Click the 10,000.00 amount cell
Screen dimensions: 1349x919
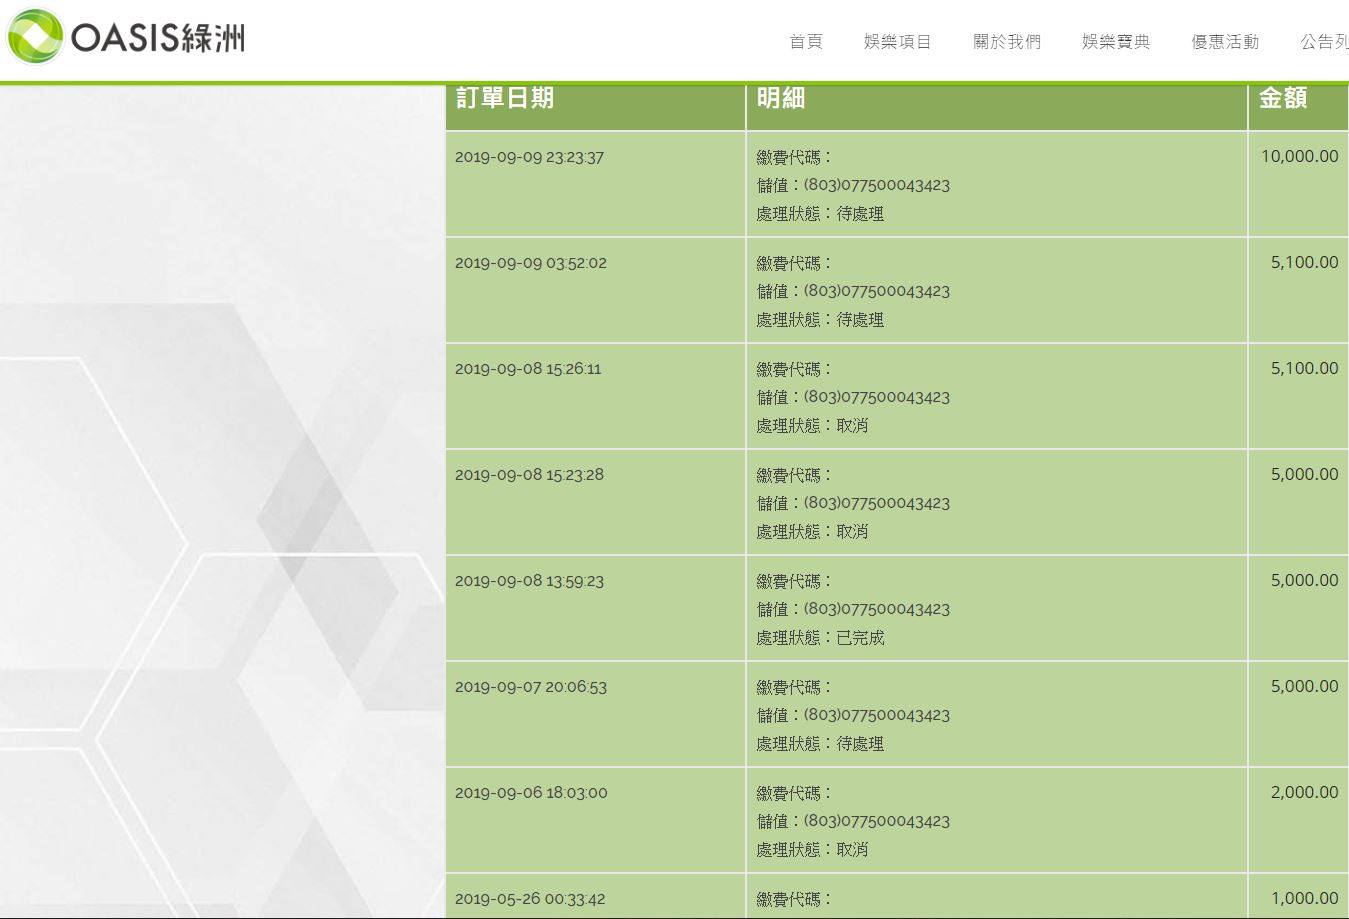pos(1299,156)
